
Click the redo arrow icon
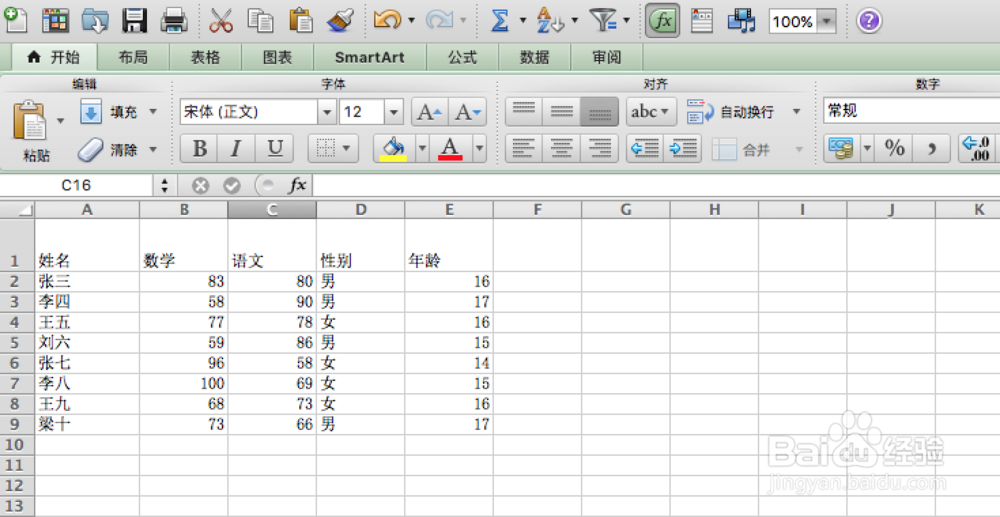click(x=440, y=20)
